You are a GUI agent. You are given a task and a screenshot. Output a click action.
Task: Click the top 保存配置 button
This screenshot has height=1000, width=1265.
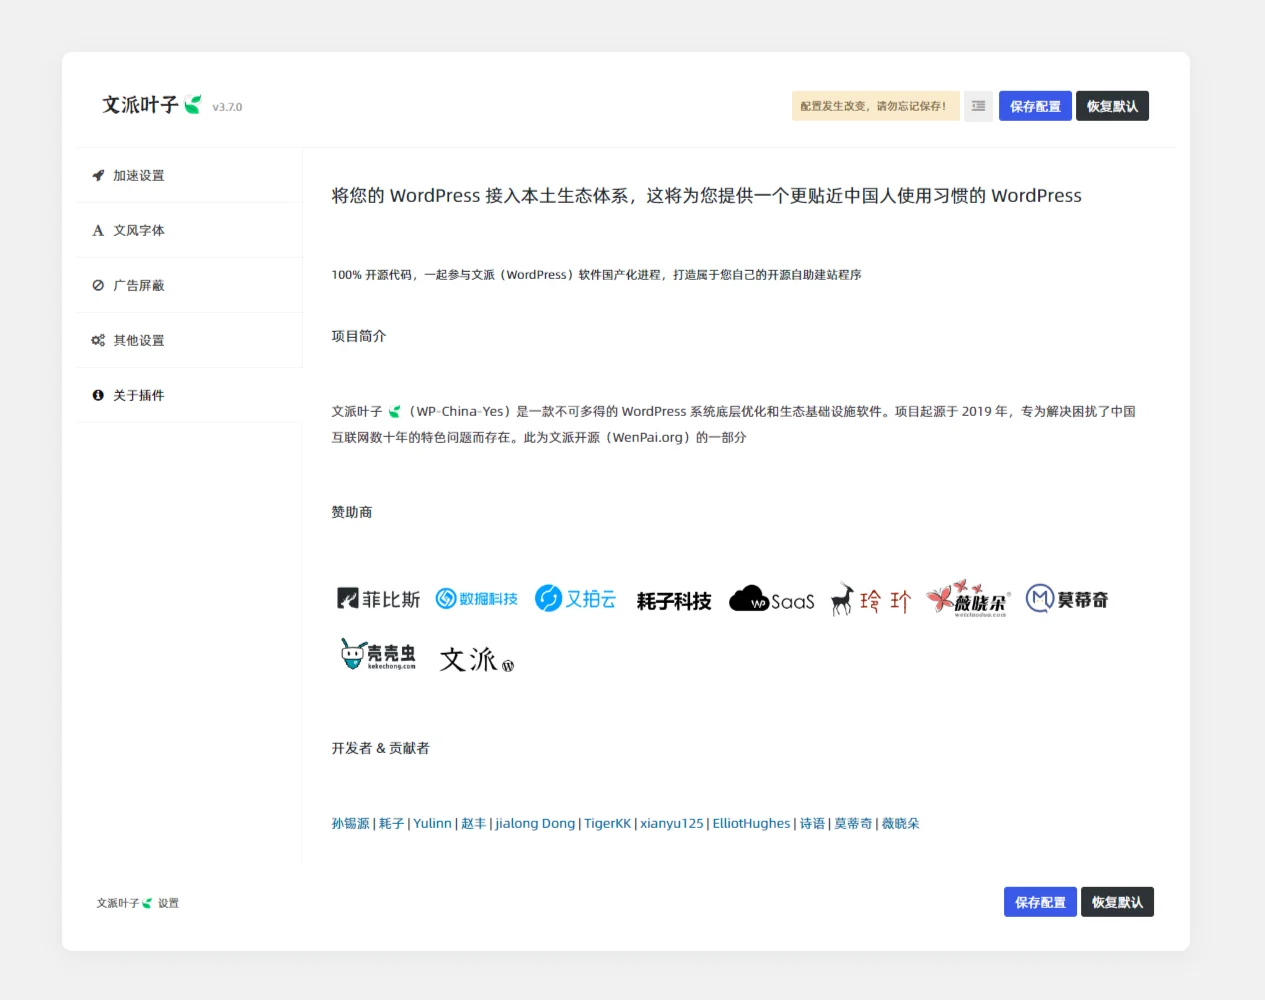click(1034, 106)
